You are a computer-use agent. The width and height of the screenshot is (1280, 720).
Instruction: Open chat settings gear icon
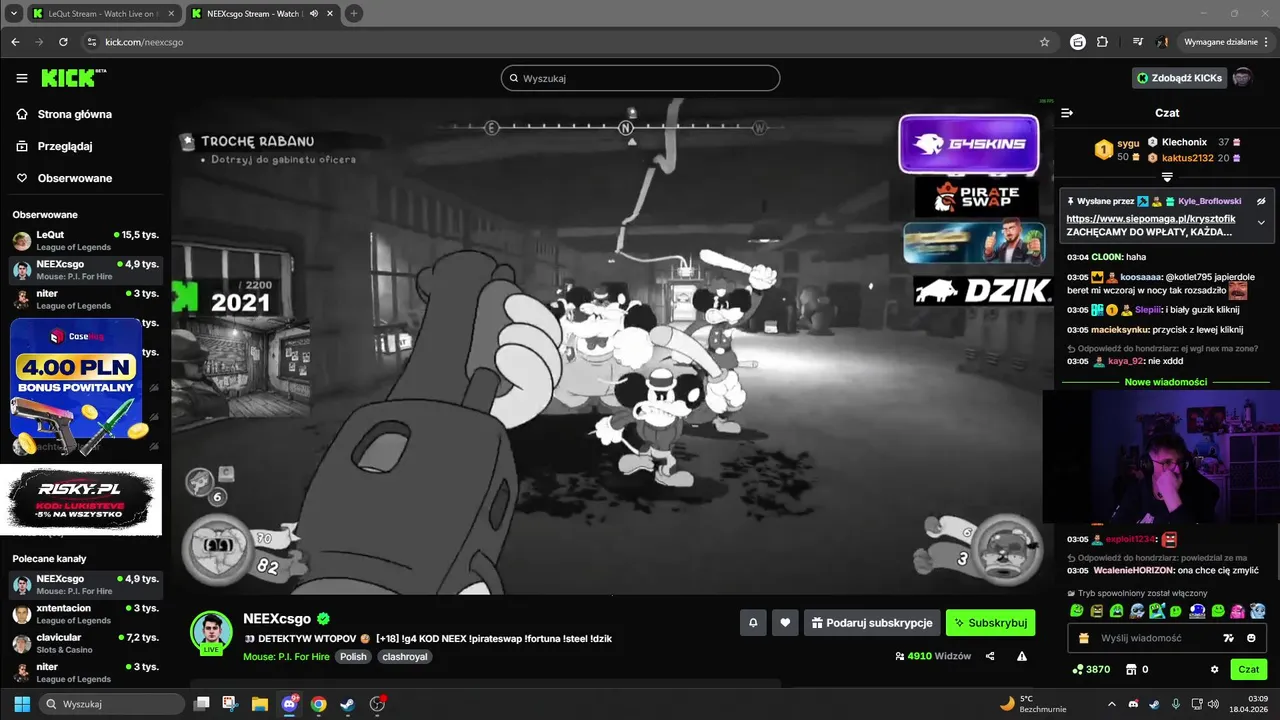coord(1214,669)
